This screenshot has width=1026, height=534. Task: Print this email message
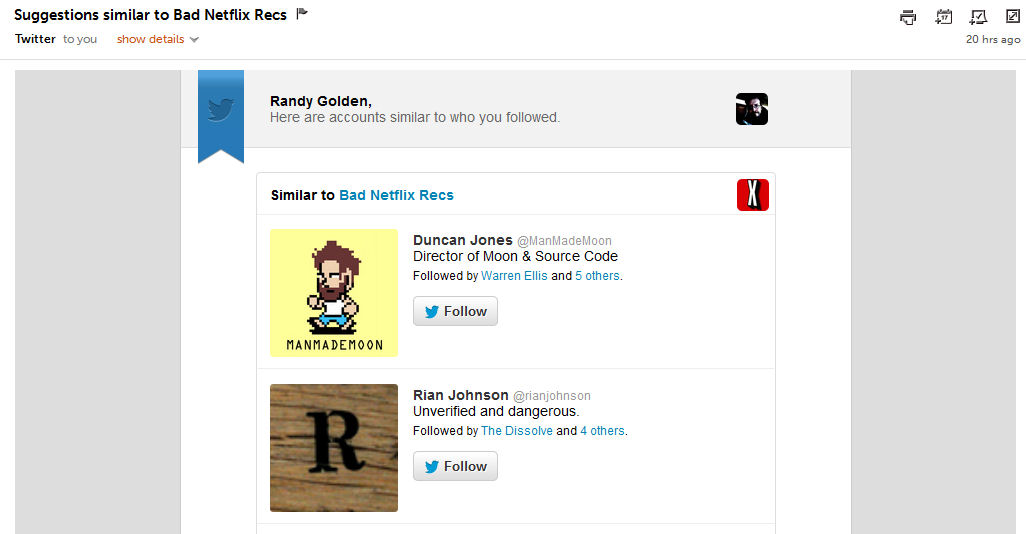[908, 16]
